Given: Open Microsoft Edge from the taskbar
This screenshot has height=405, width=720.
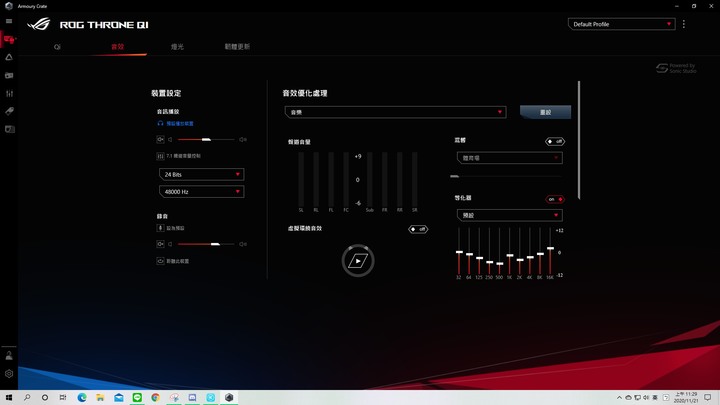Looking at the screenshot, I should coord(82,397).
